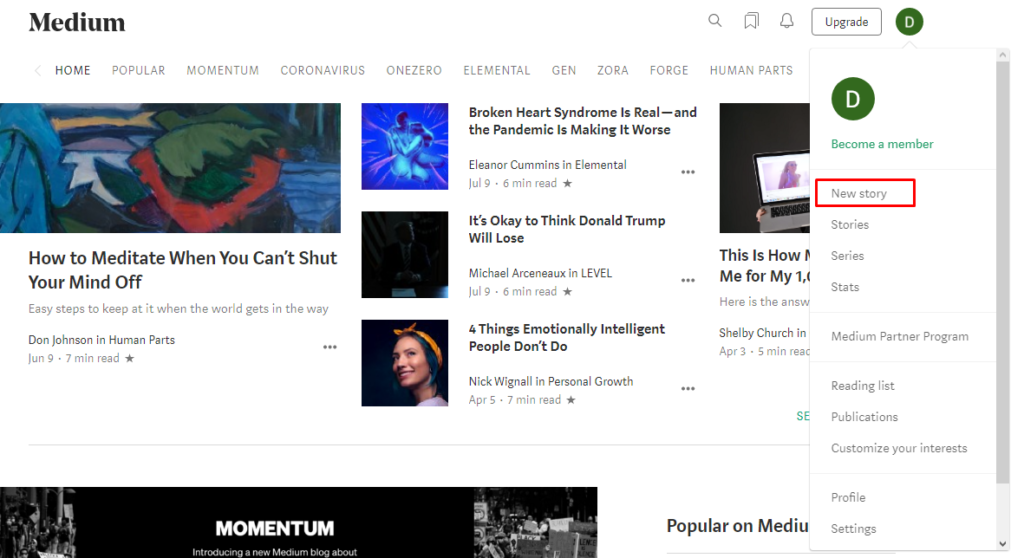The width and height of the screenshot is (1024, 558).
Task: Select New story from the menu
Action: pyautogui.click(x=859, y=193)
